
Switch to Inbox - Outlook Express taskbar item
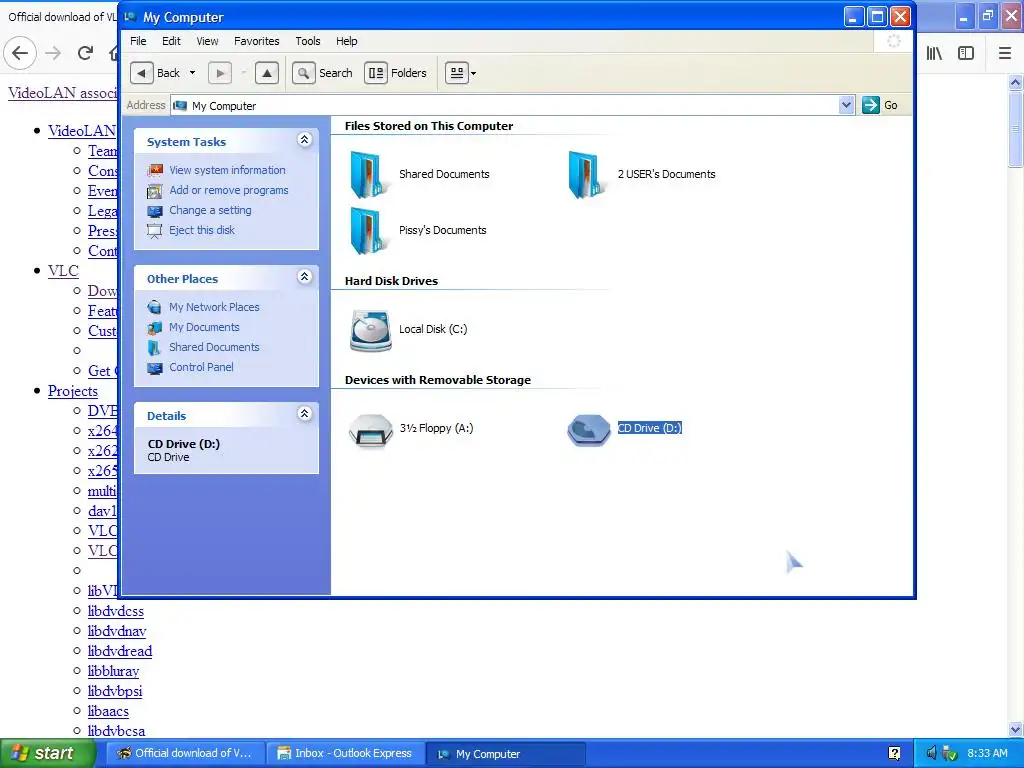(345, 753)
